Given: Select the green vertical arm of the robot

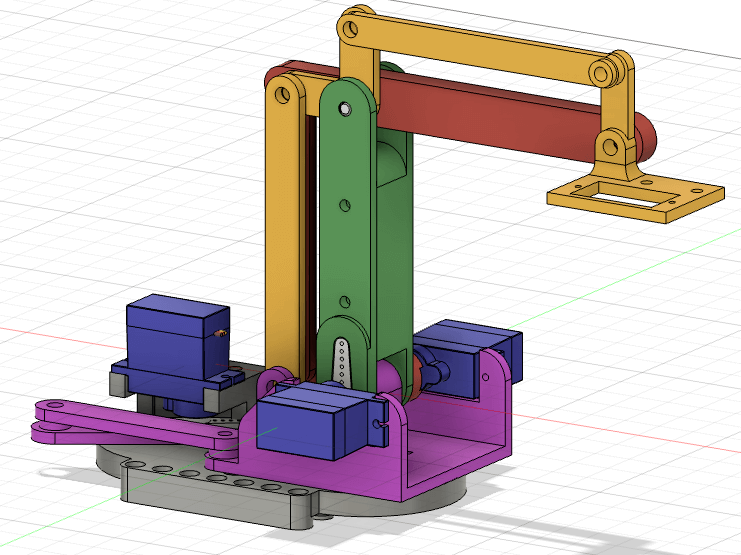Looking at the screenshot, I should point(347,236).
